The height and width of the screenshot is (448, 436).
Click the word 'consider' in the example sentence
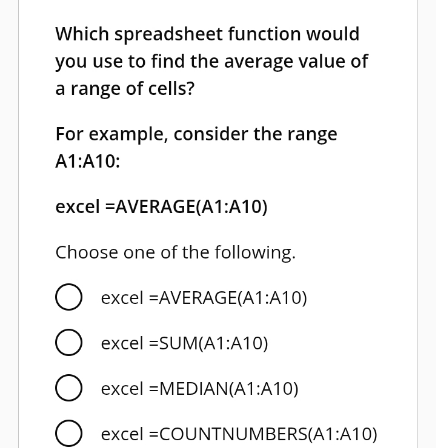211,134
